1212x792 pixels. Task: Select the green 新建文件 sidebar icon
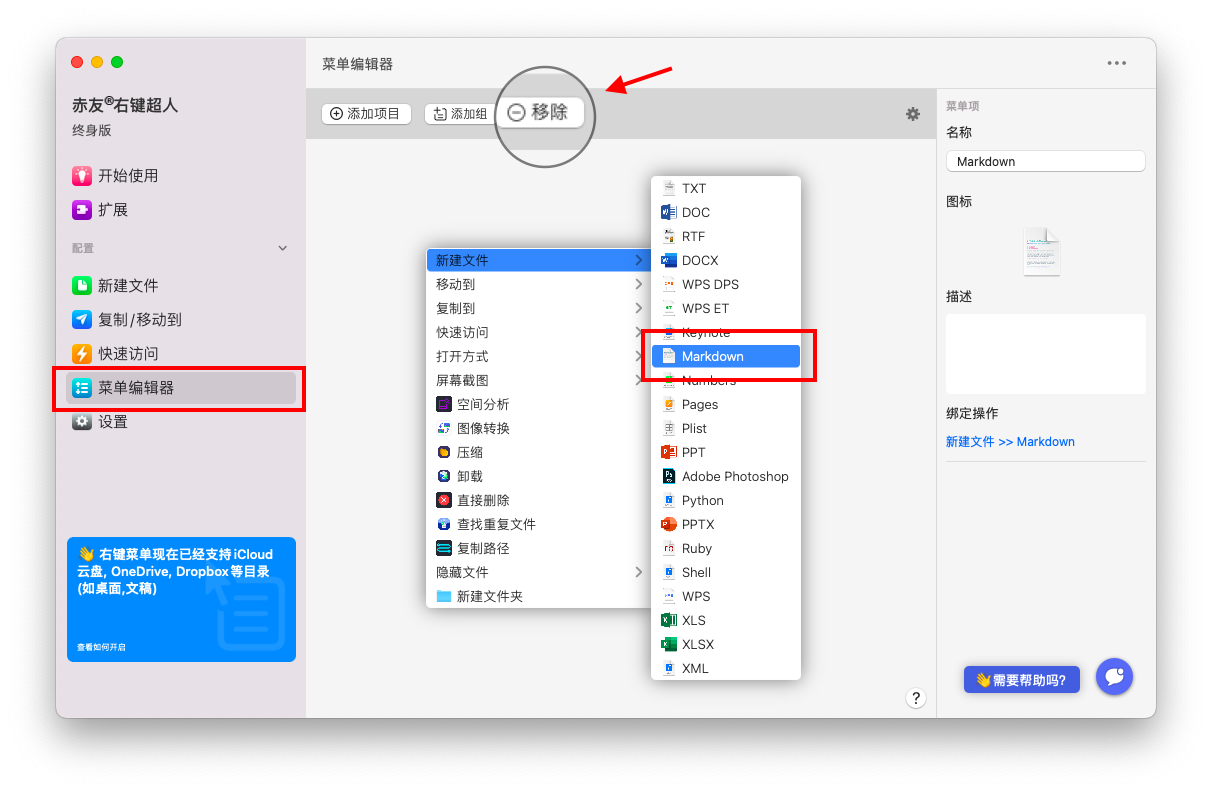click(x=82, y=286)
